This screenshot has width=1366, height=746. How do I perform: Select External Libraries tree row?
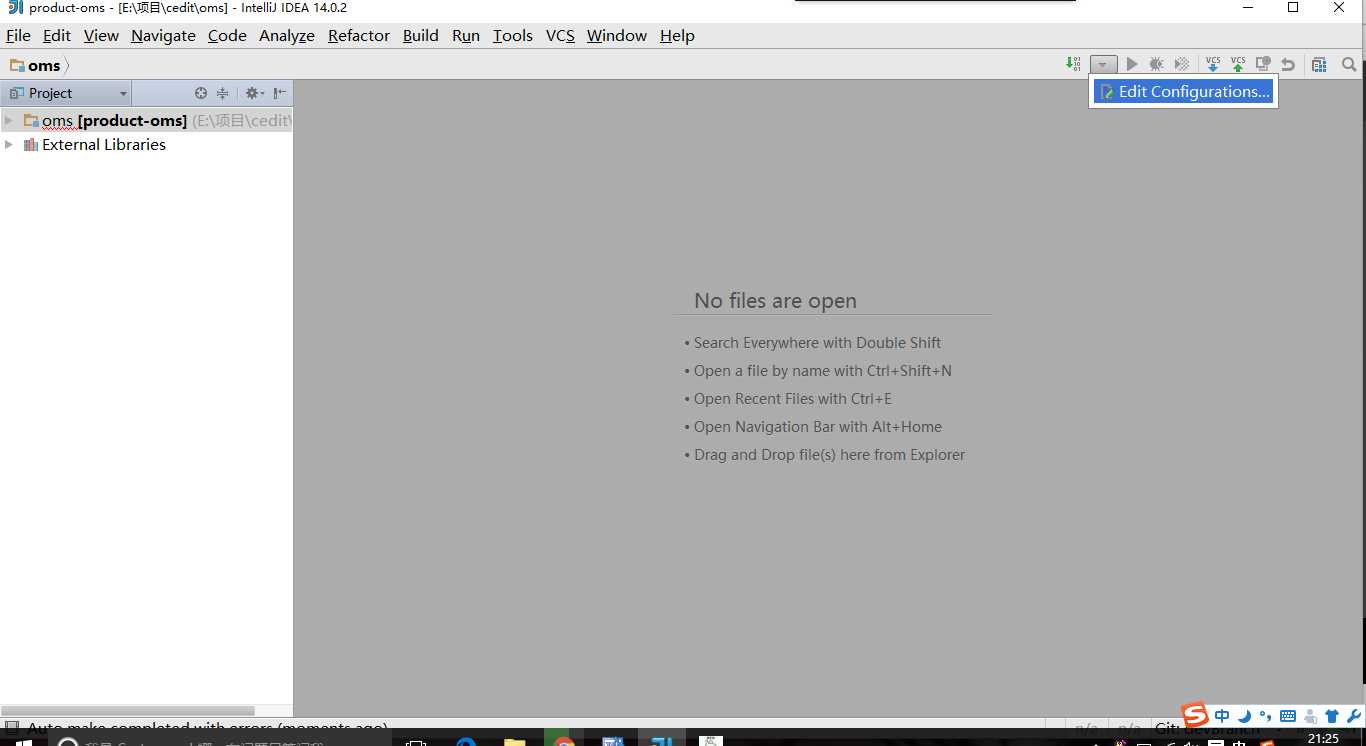tap(146, 144)
